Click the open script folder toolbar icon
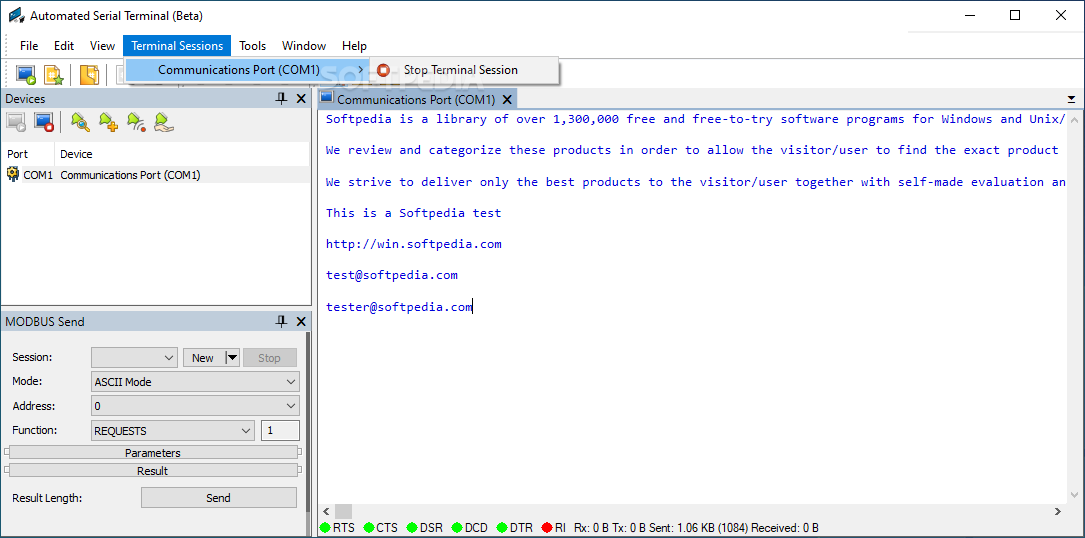1085x538 pixels. coord(89,74)
